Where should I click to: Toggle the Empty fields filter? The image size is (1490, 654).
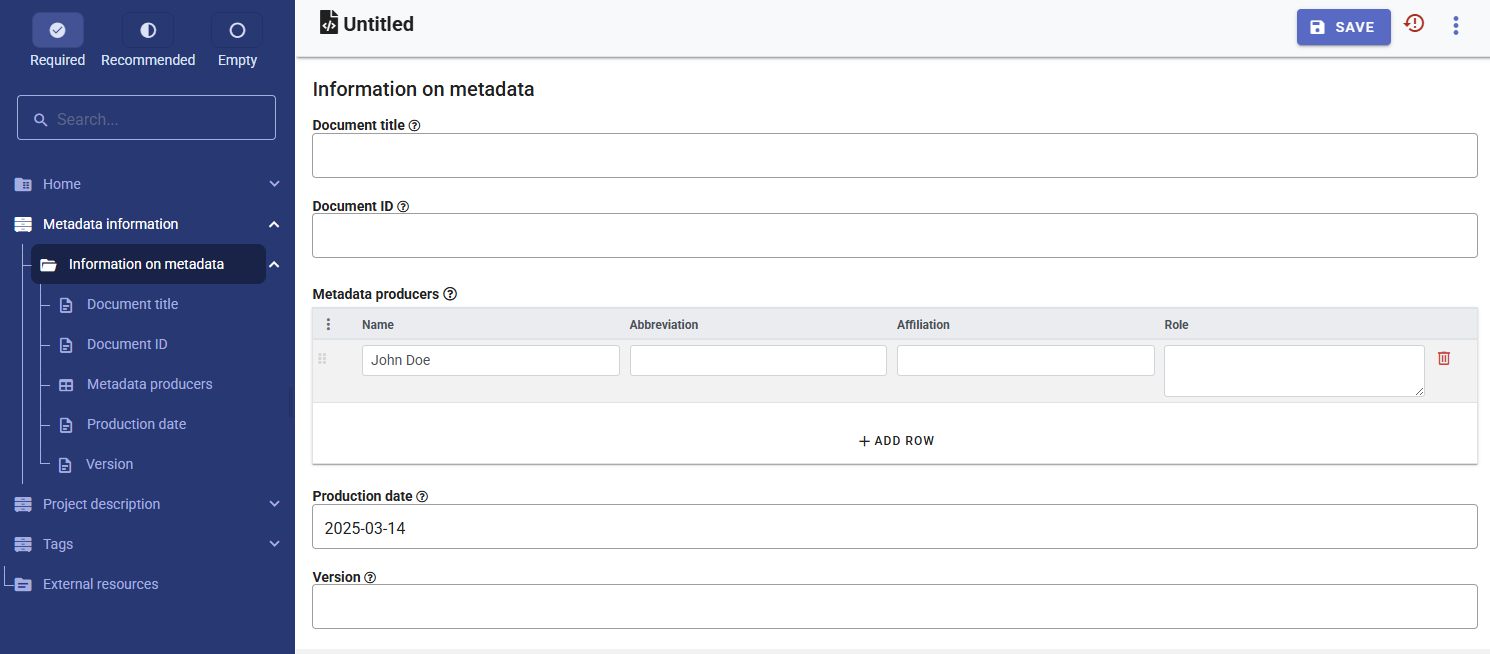(237, 31)
